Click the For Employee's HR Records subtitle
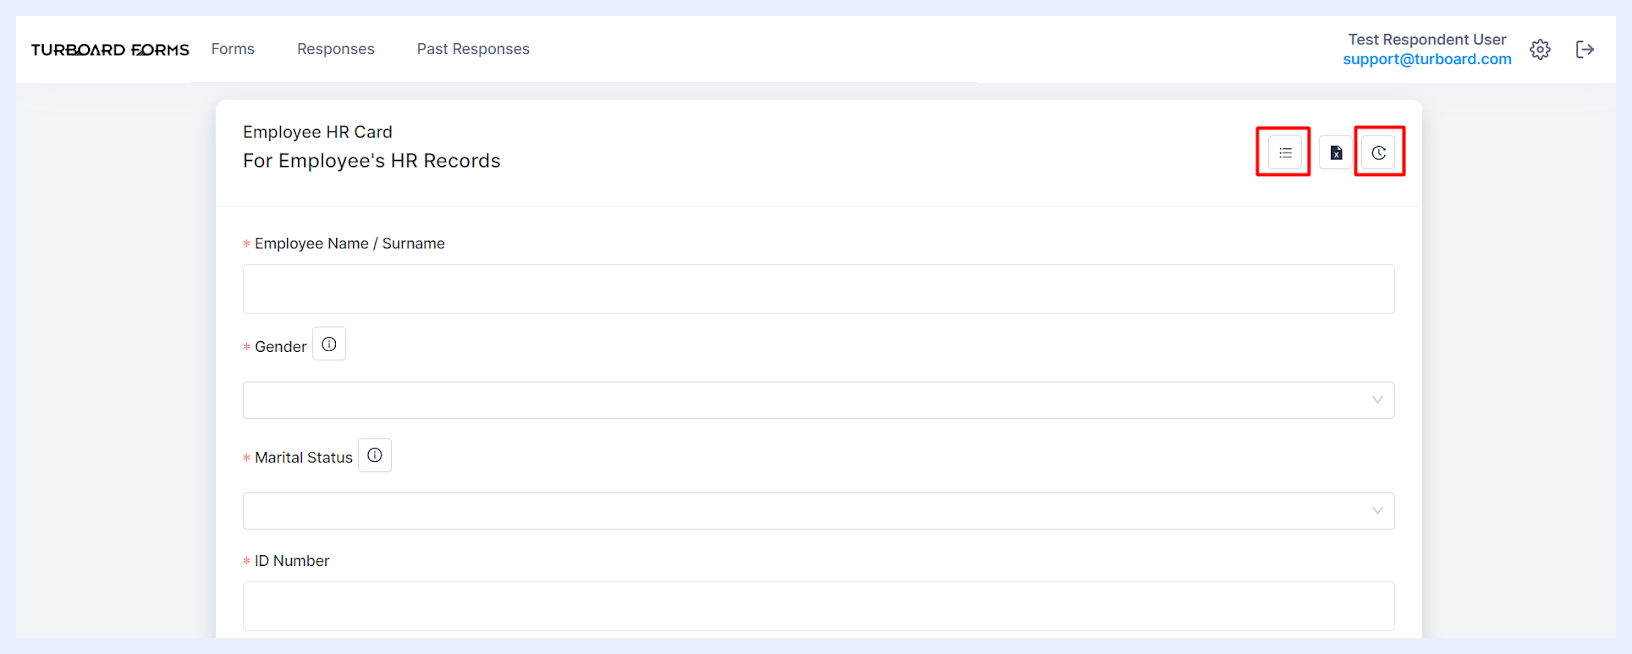Screen dimensions: 1632x654 pyautogui.click(x=372, y=161)
